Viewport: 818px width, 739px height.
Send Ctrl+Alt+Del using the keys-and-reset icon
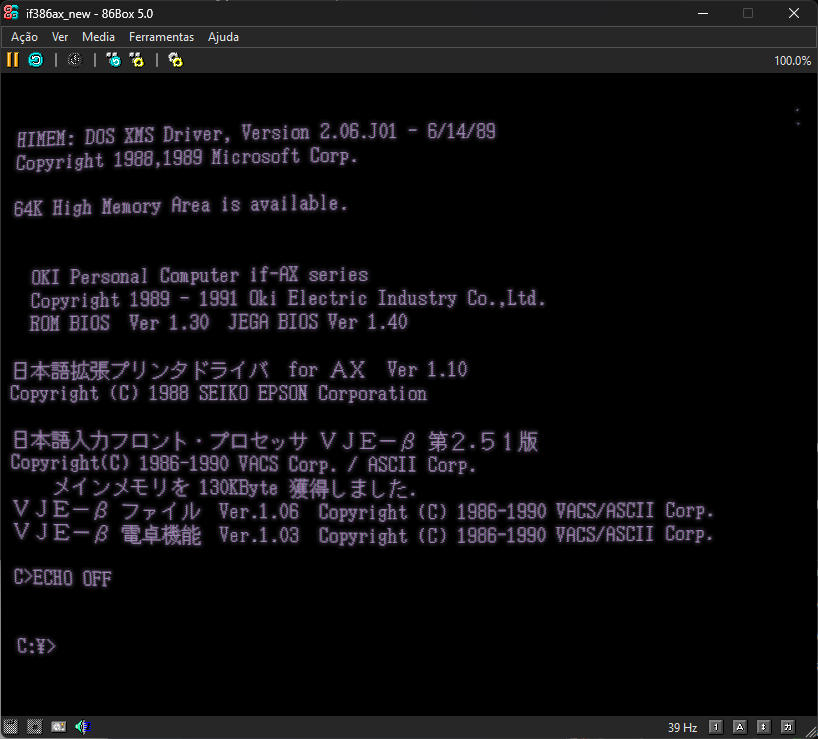click(x=113, y=60)
